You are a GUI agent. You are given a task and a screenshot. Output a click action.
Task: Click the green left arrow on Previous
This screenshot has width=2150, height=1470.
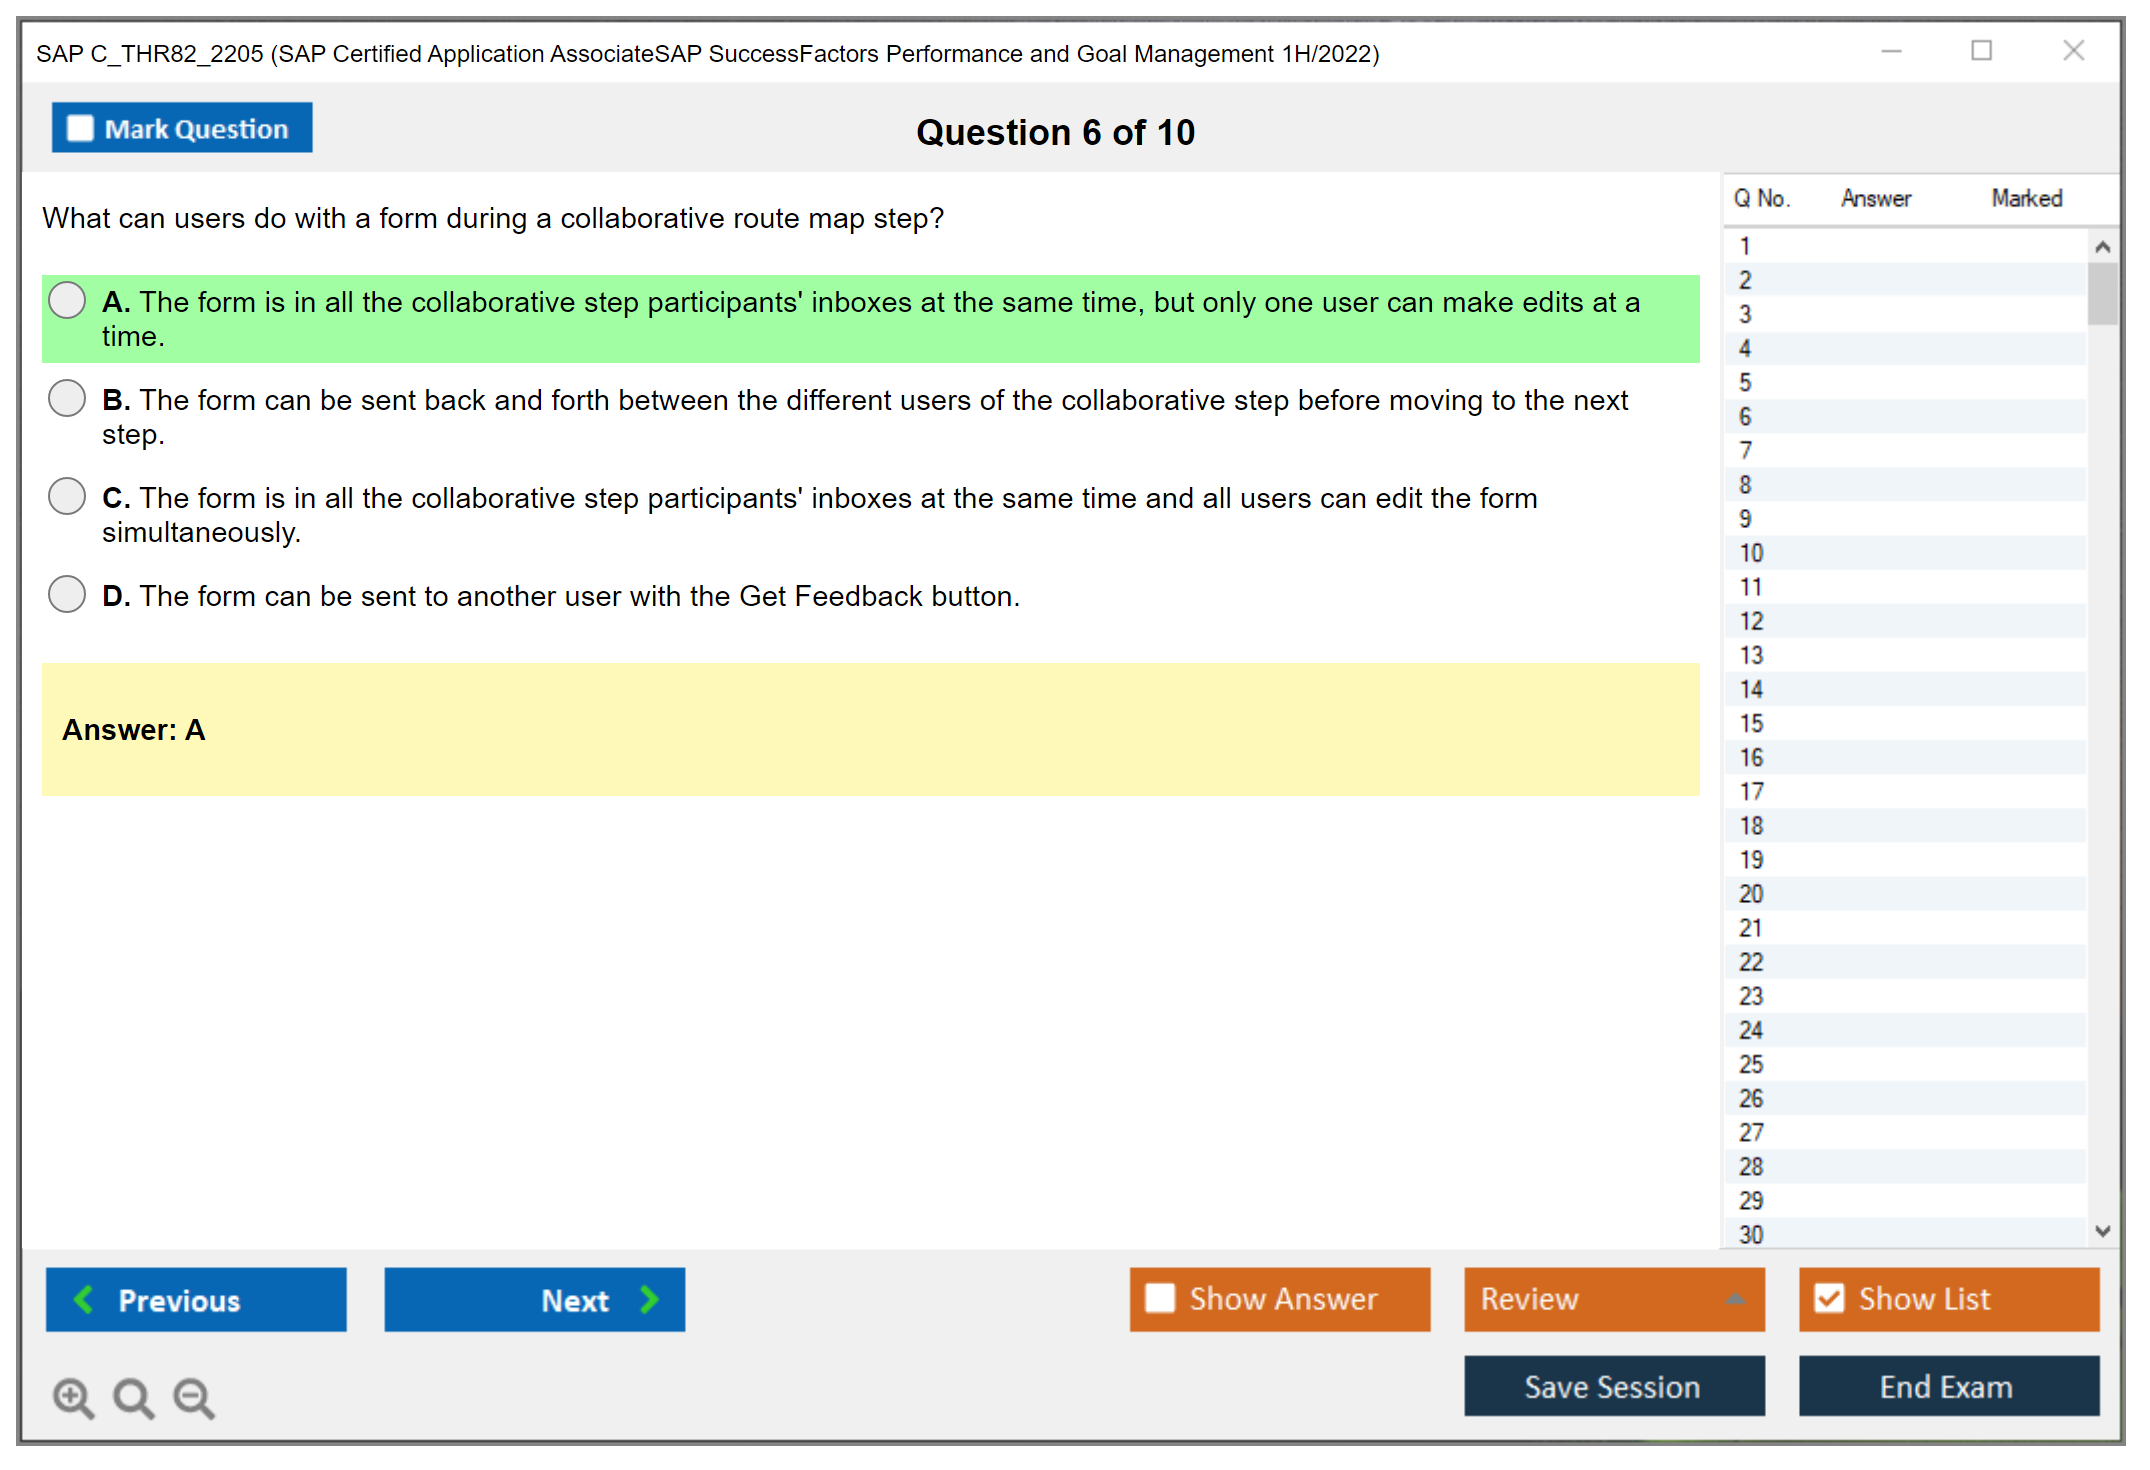[84, 1300]
